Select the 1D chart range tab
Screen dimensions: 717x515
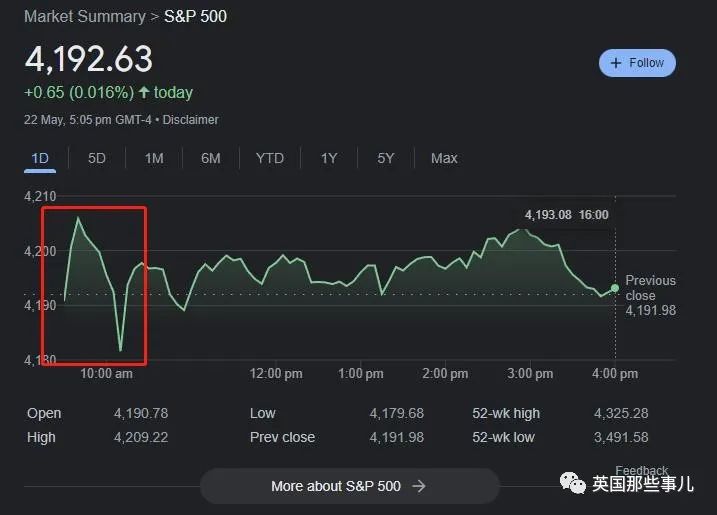point(40,158)
